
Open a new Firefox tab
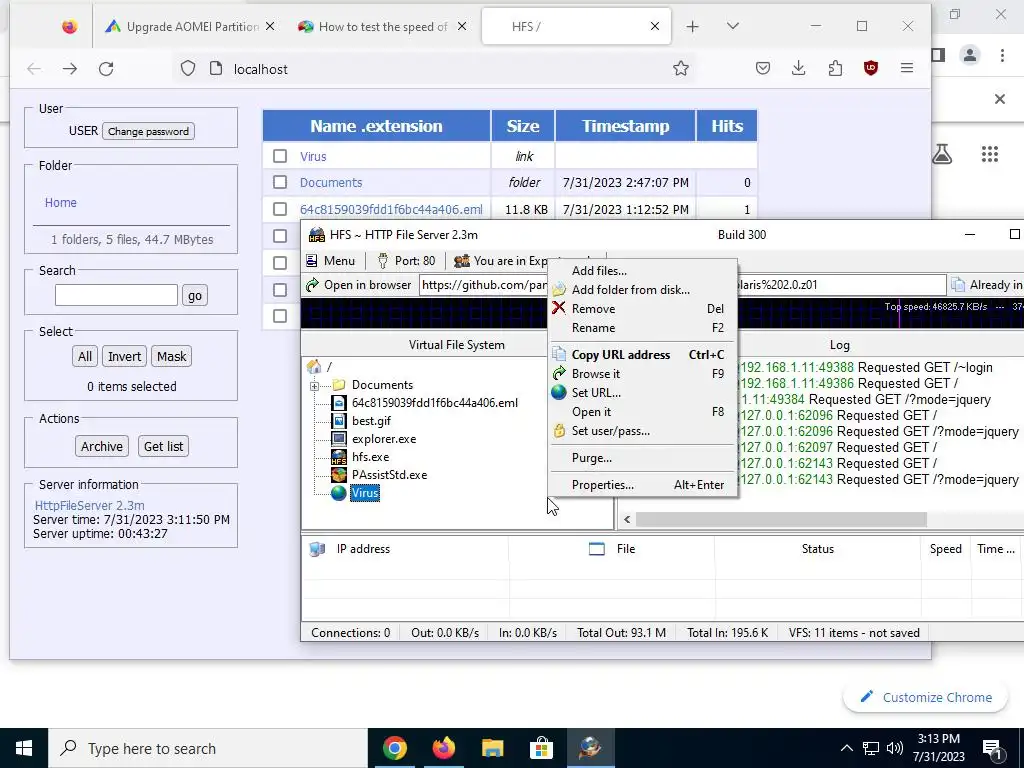click(693, 26)
